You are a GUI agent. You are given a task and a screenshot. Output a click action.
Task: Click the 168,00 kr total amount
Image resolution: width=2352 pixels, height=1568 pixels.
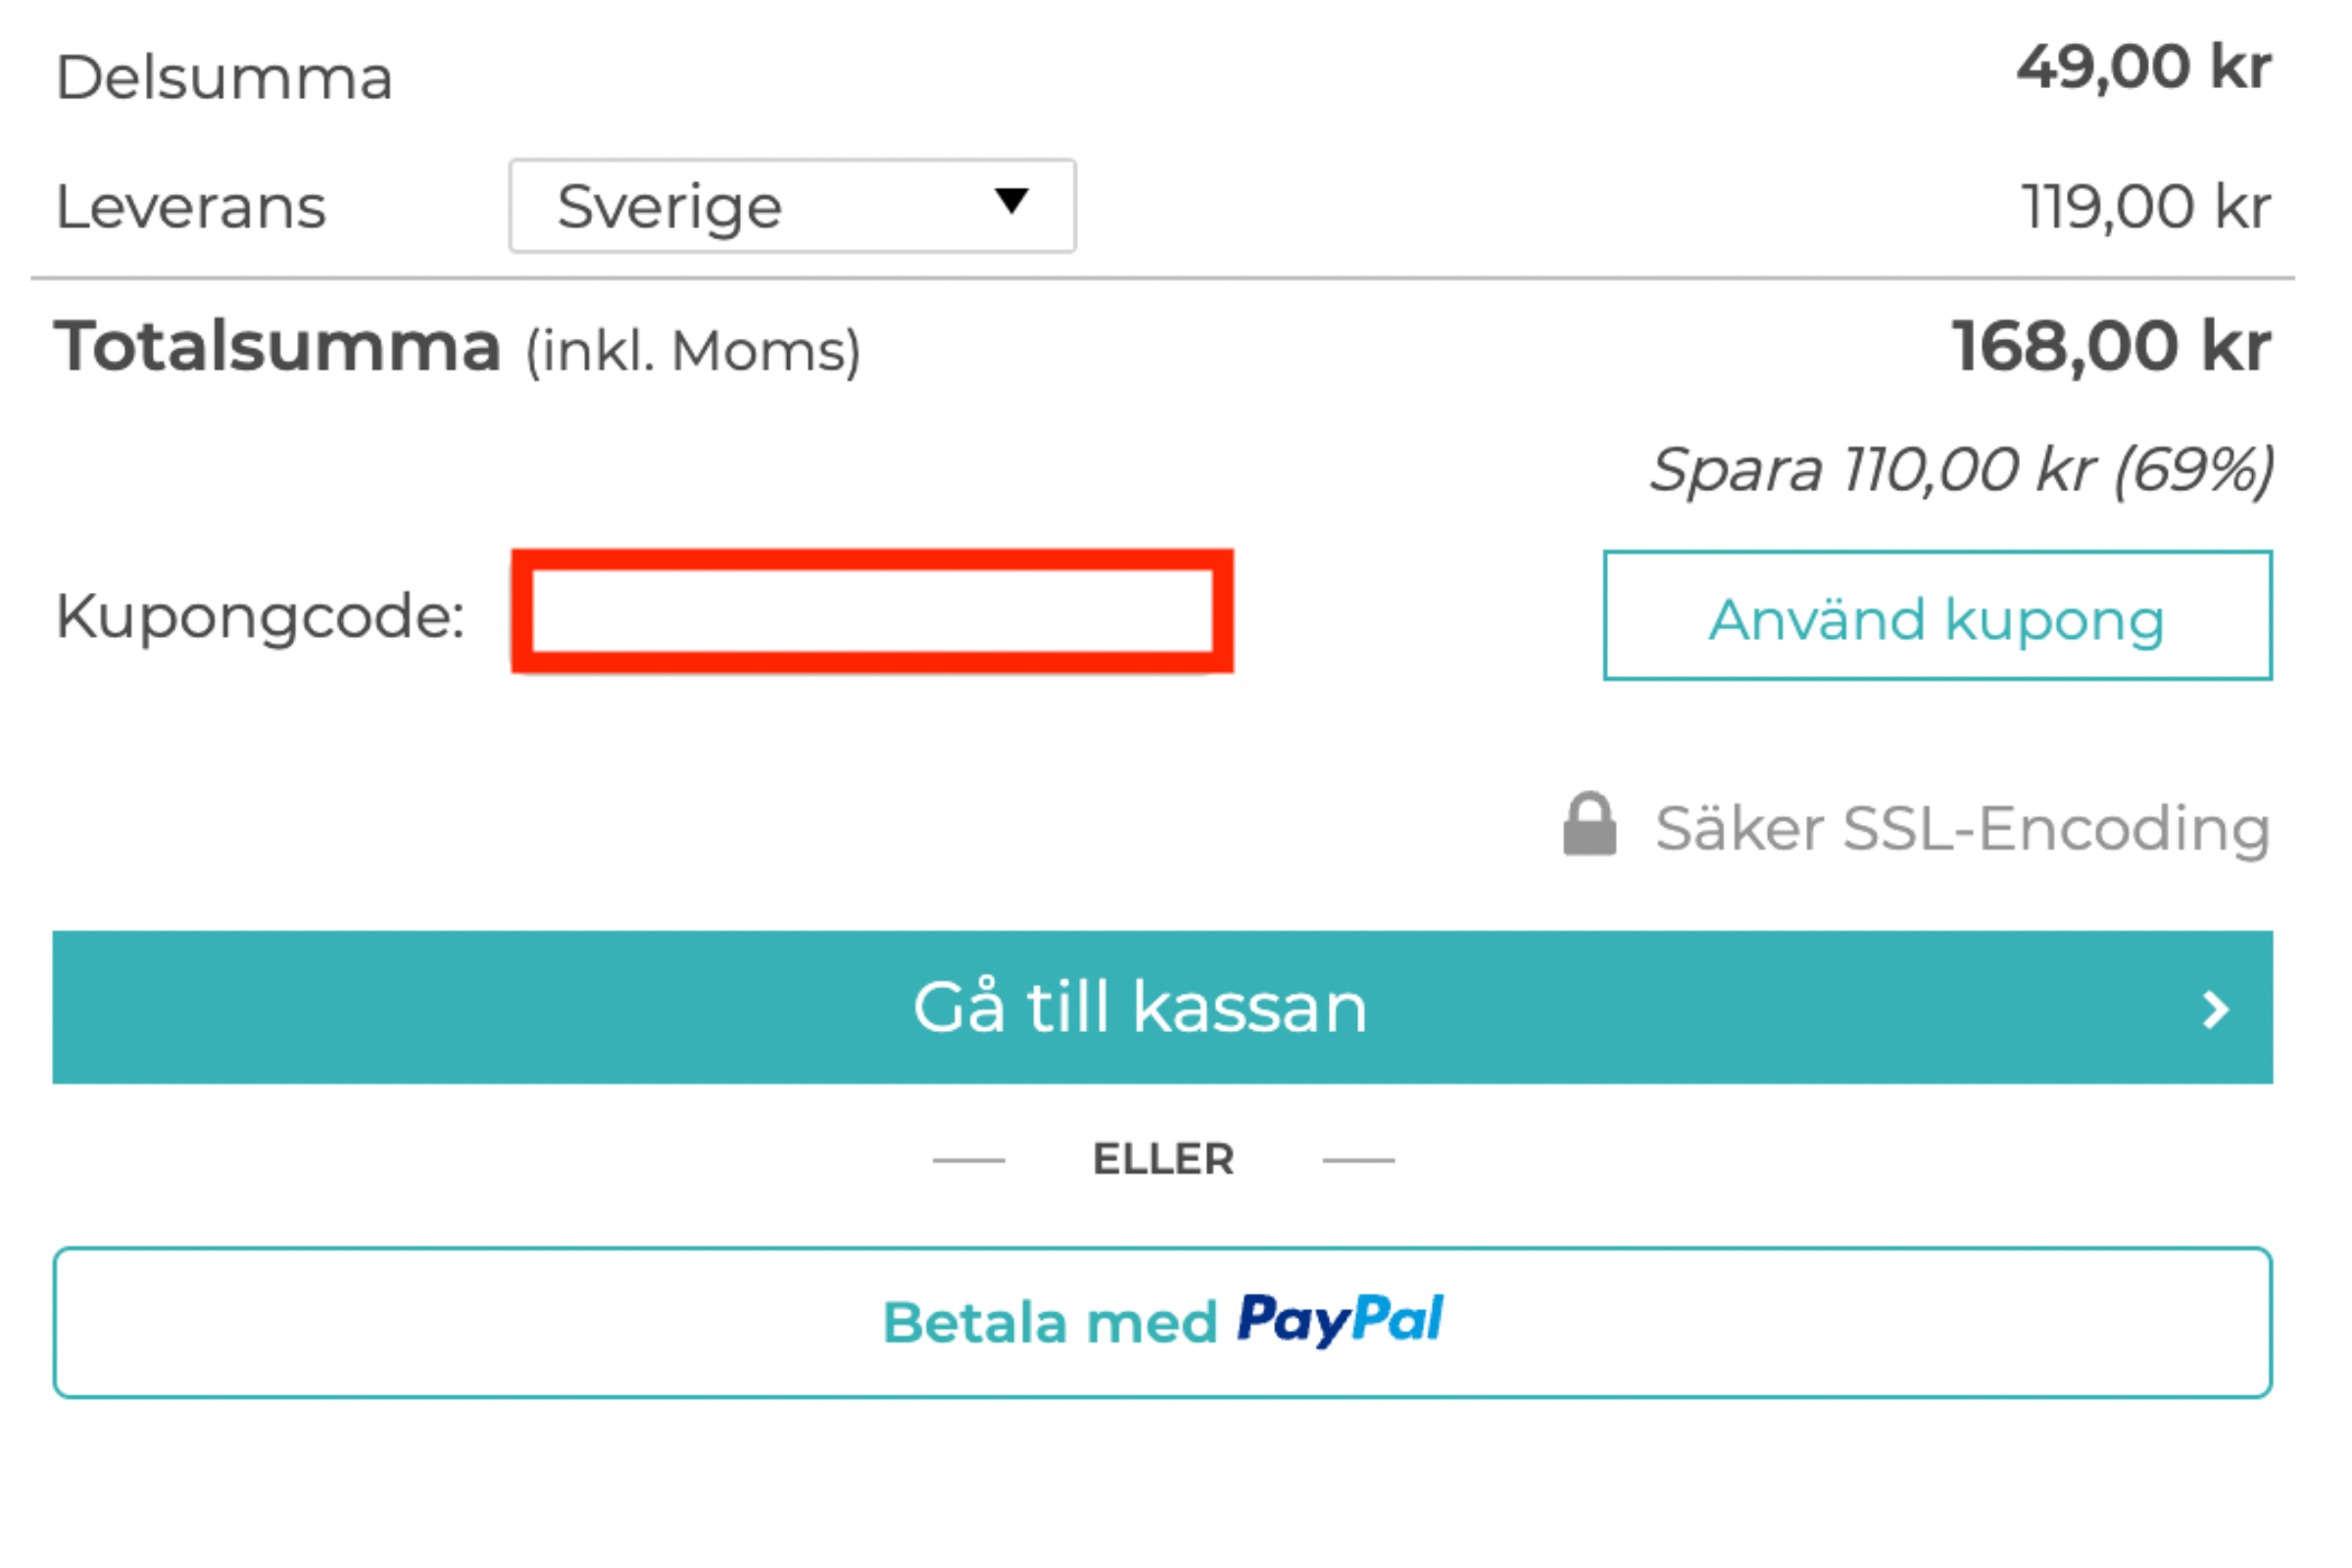coord(2111,346)
